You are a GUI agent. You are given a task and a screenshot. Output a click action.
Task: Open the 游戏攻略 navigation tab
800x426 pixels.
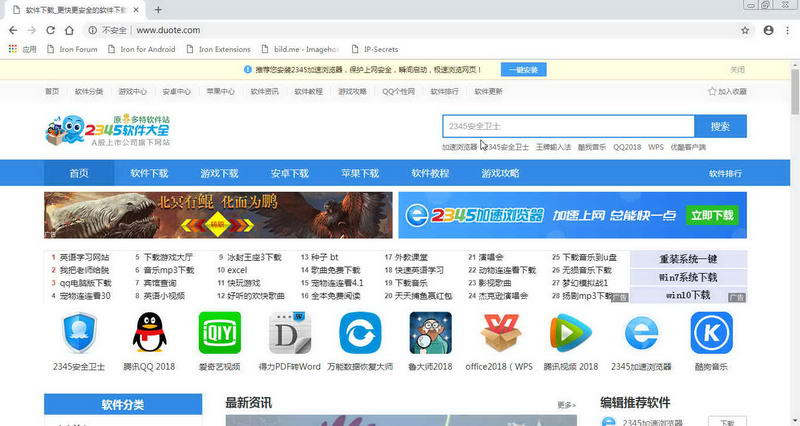pyautogui.click(x=501, y=173)
